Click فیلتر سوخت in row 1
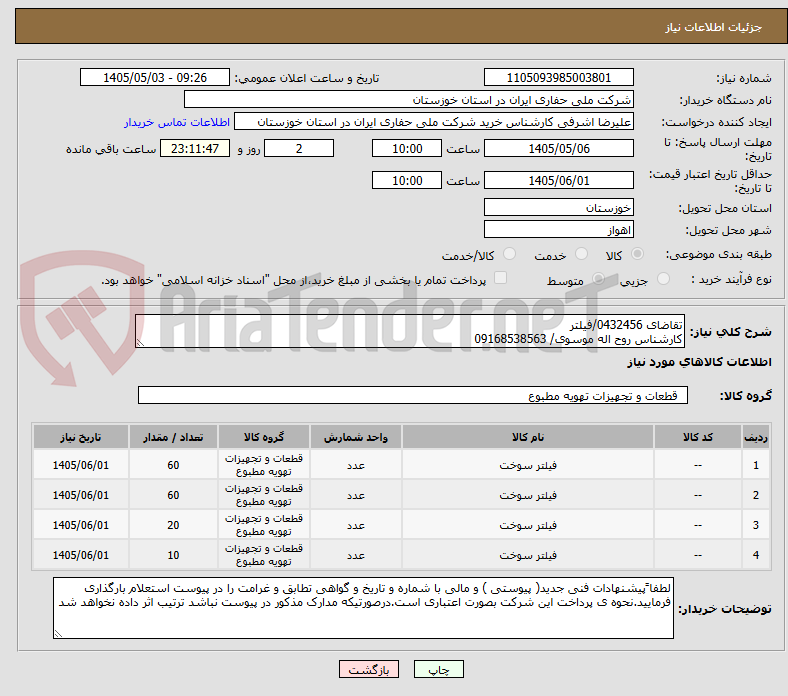Image resolution: width=788 pixels, height=696 pixels. pyautogui.click(x=527, y=465)
